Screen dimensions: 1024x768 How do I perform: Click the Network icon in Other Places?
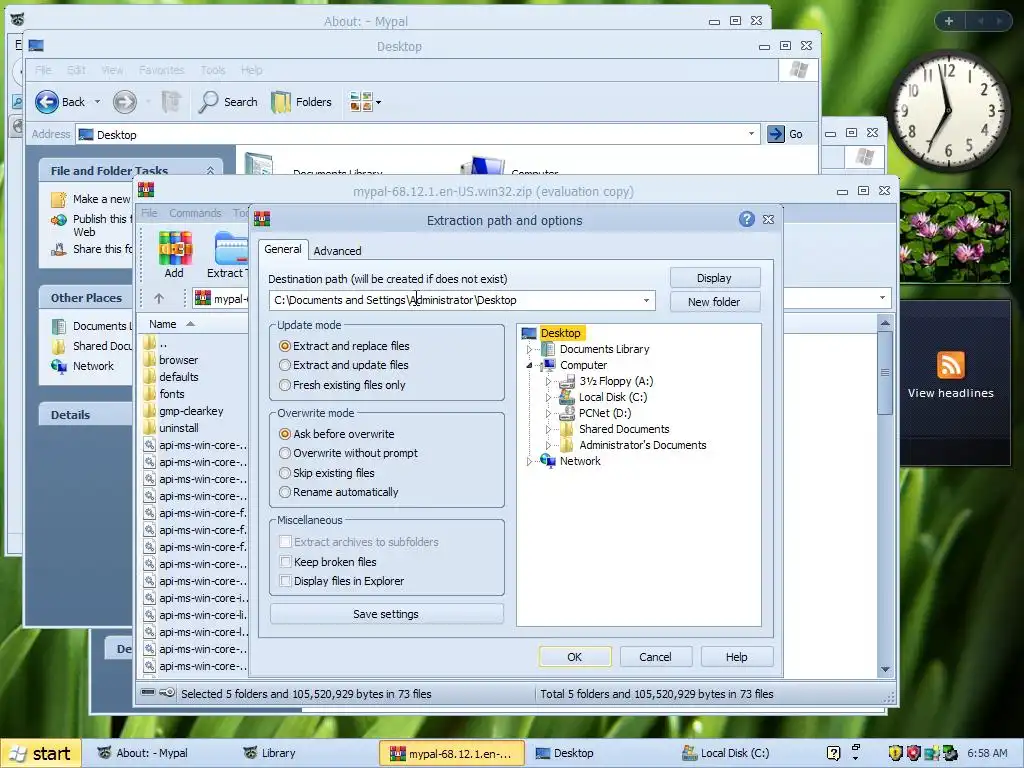click(59, 366)
